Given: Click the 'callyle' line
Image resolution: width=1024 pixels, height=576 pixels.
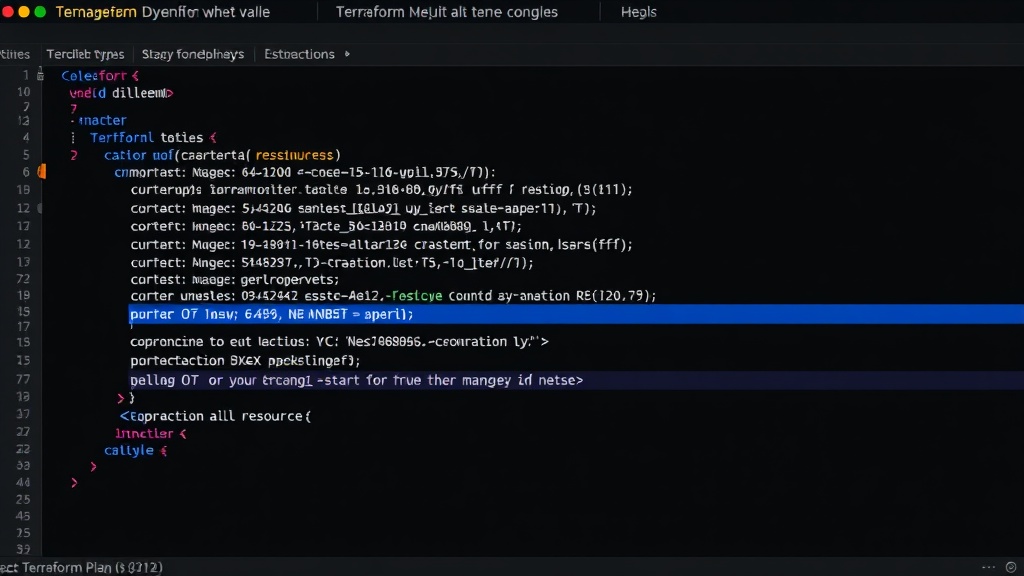Looking at the screenshot, I should (135, 451).
